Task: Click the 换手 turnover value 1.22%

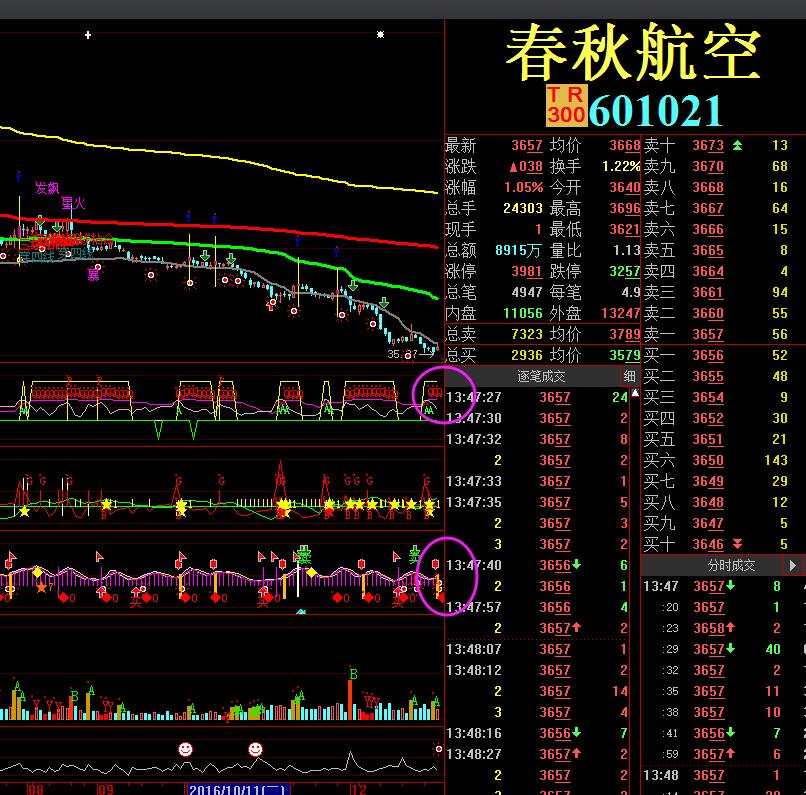Action: (621, 167)
